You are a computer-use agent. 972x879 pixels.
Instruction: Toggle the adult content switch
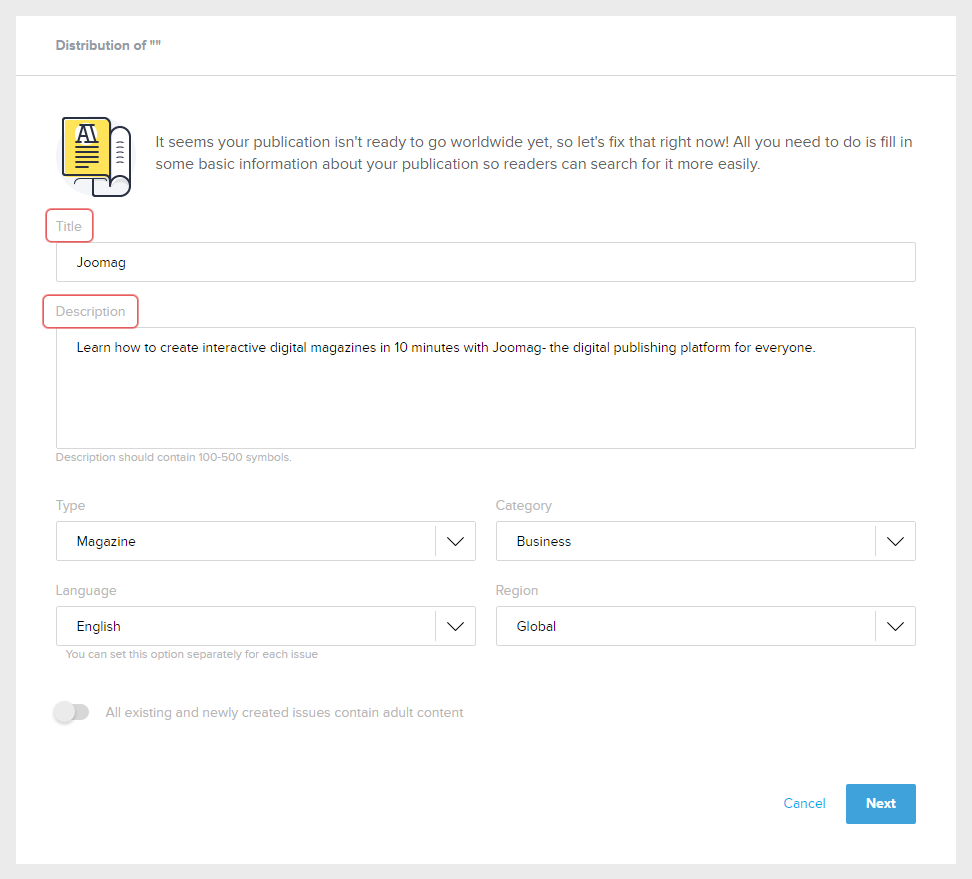pyautogui.click(x=72, y=713)
